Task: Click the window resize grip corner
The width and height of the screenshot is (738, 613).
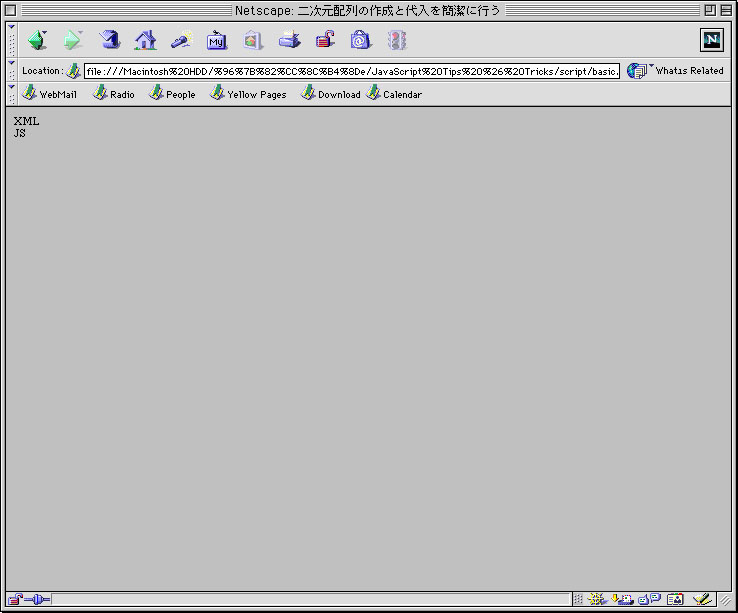Action: 725,599
